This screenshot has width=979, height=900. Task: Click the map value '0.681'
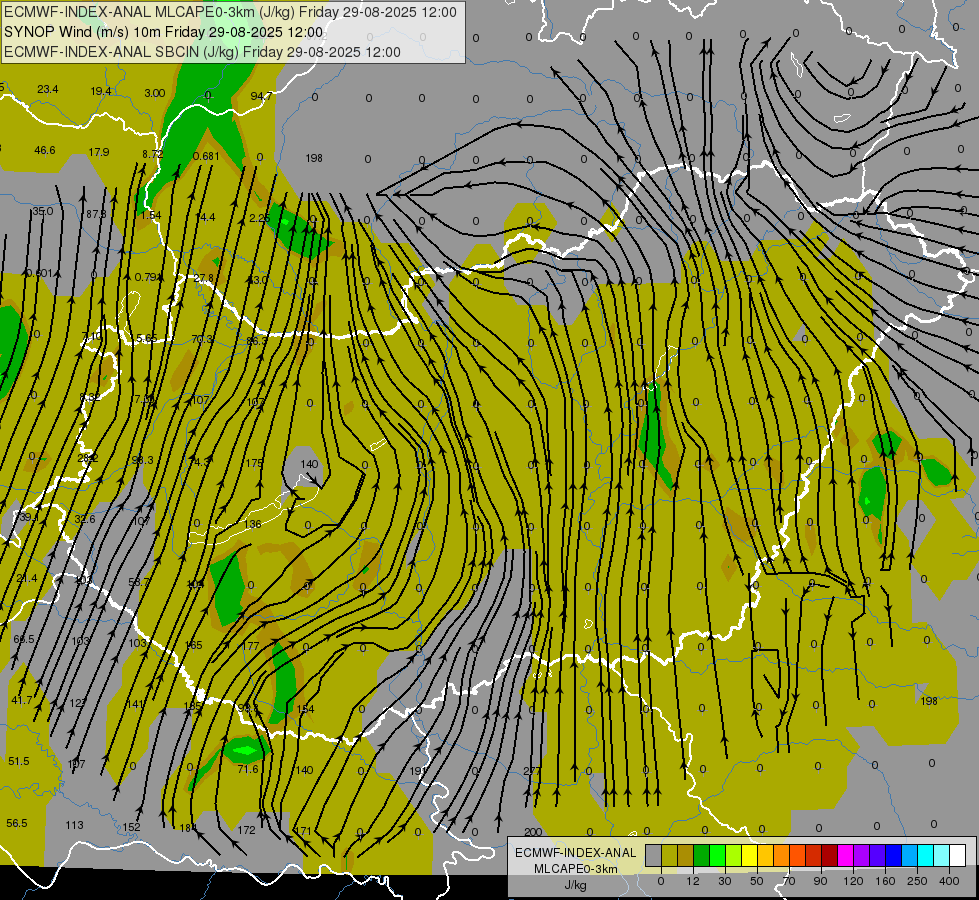click(x=206, y=156)
